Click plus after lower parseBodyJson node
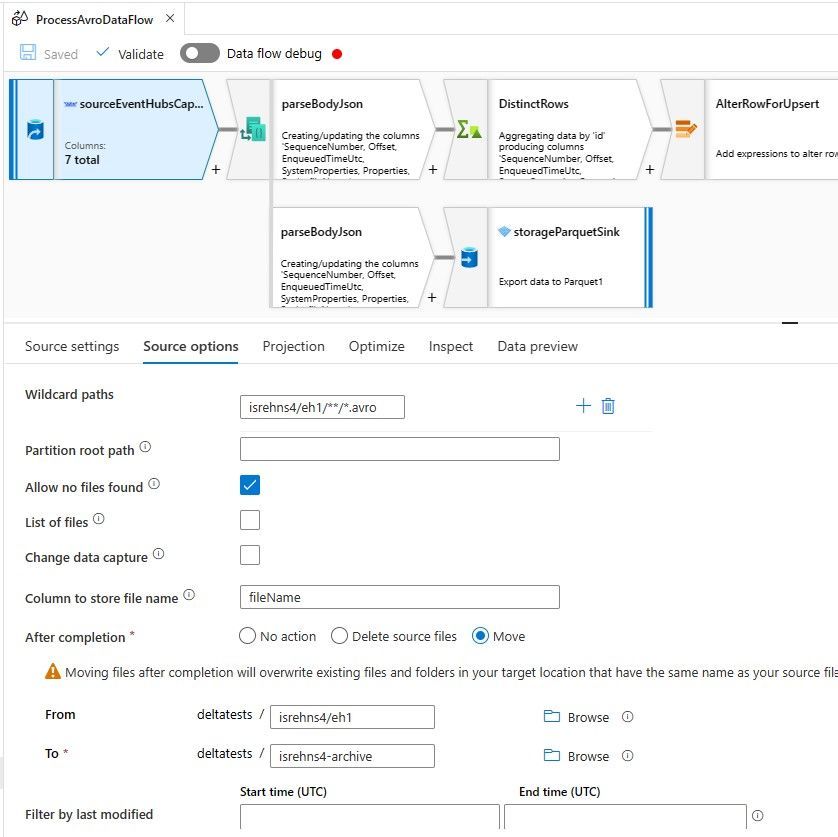Screen dimensions: 838x837 click(x=432, y=298)
